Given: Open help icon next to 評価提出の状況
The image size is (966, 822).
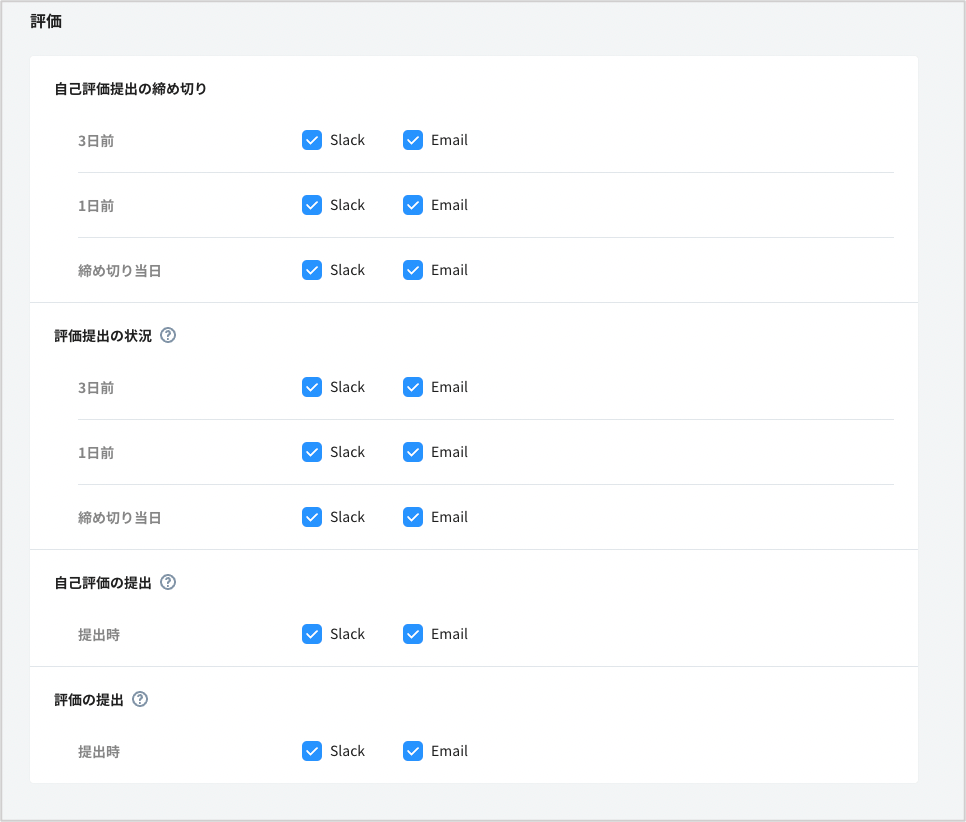Looking at the screenshot, I should pos(168,336).
